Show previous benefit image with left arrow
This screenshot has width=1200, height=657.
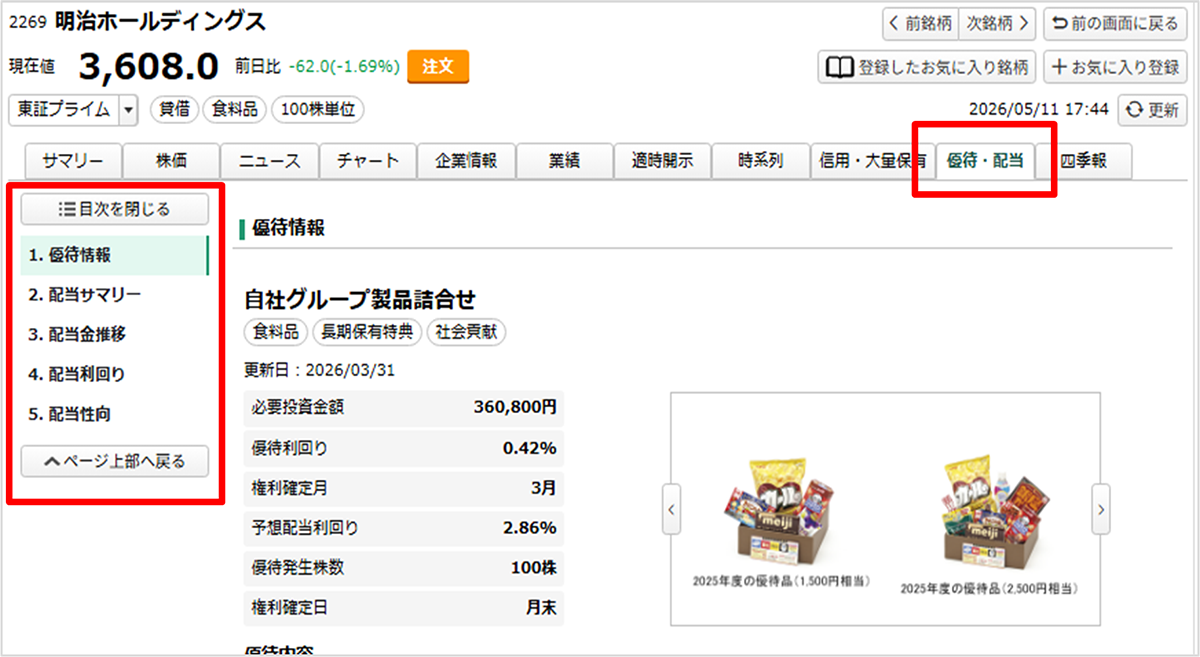[672, 509]
